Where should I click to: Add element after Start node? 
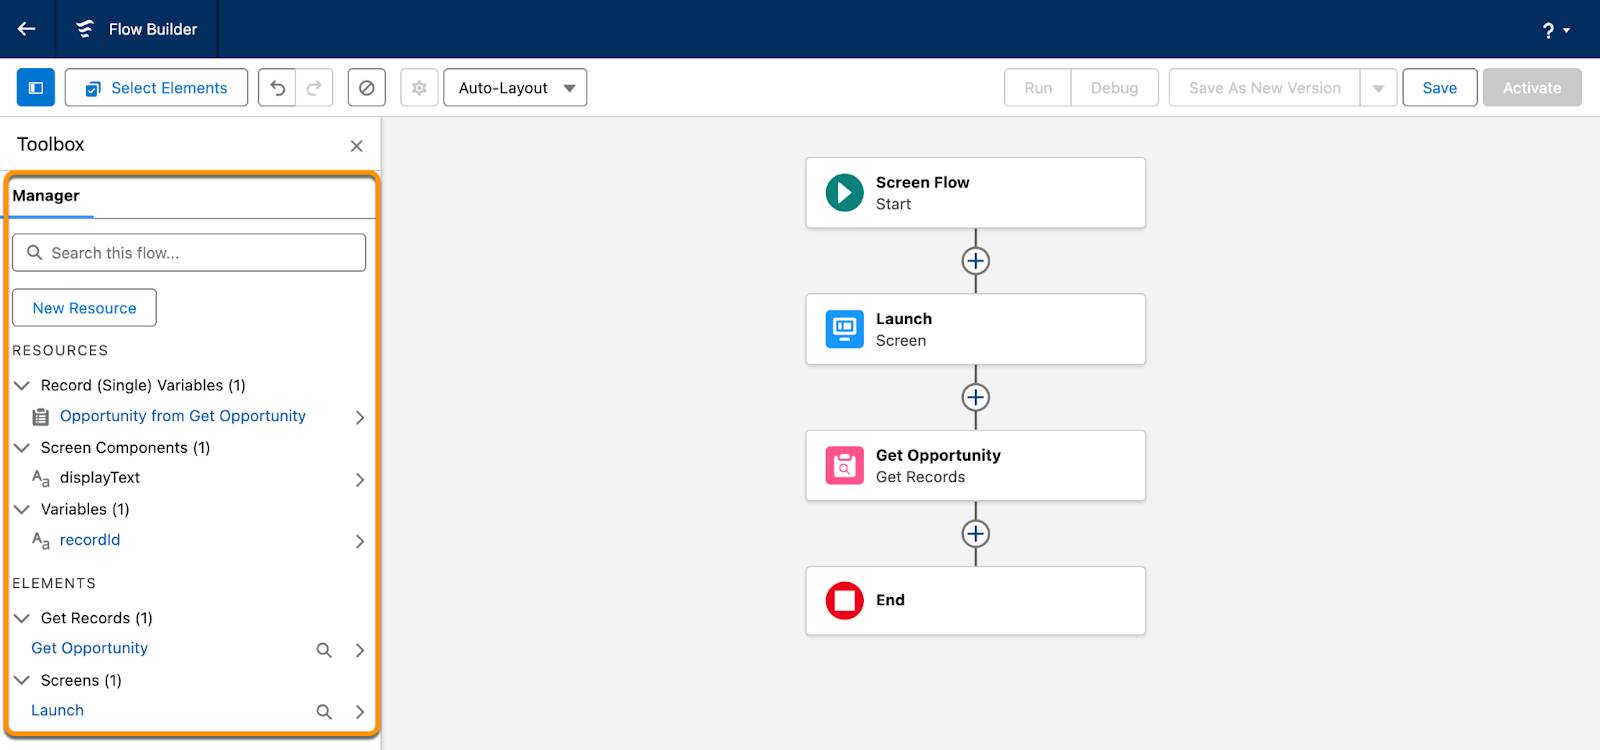(x=976, y=261)
